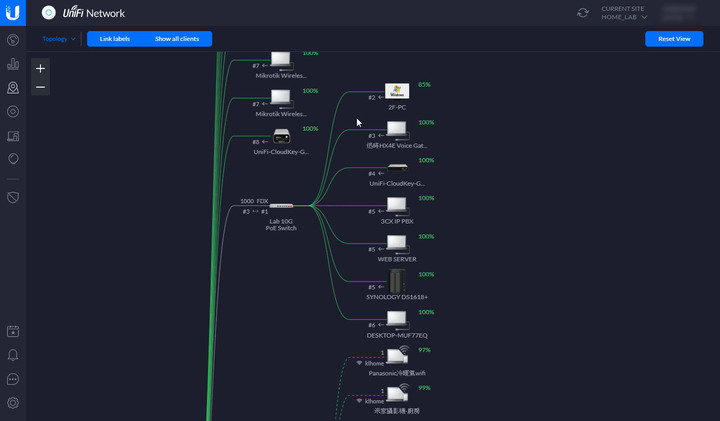This screenshot has width=720, height=421.
Task: Click the 3CX IP PBX label
Action: point(397,221)
